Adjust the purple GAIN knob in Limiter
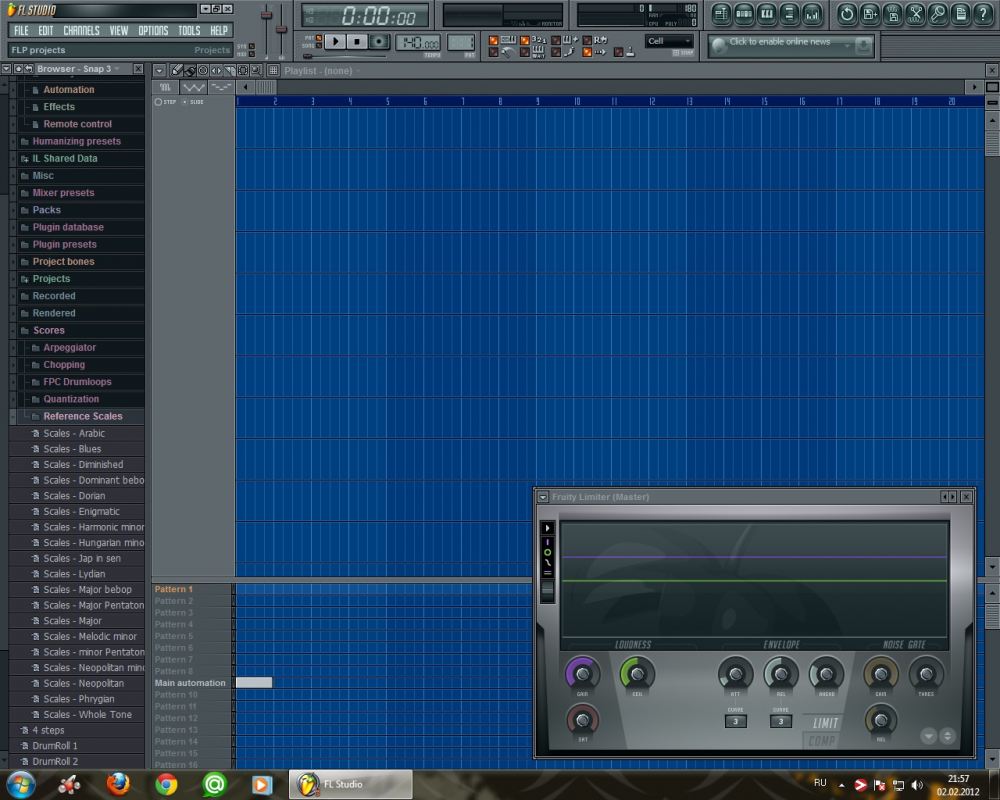 coord(582,674)
